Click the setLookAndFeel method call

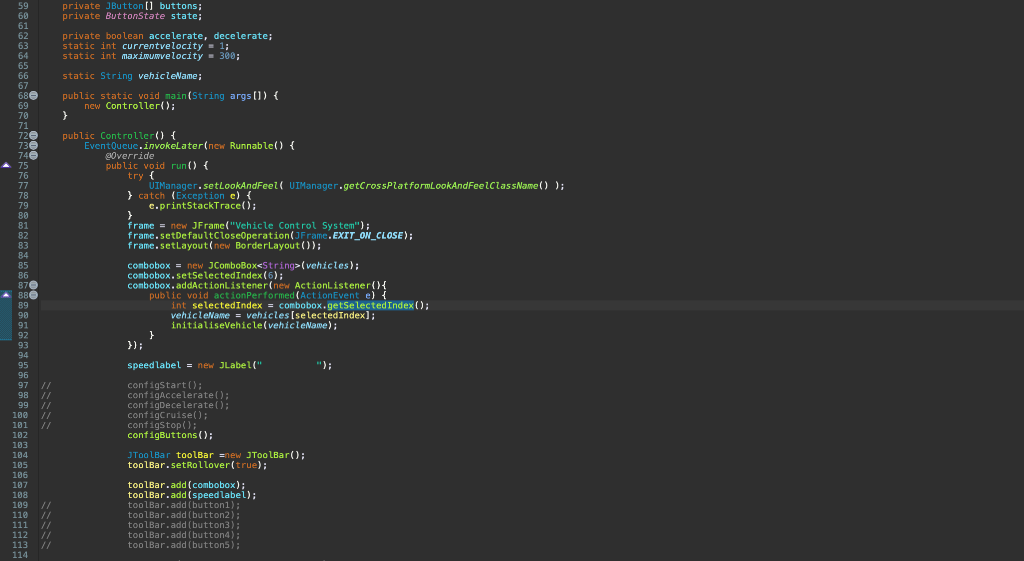pyautogui.click(x=240, y=185)
